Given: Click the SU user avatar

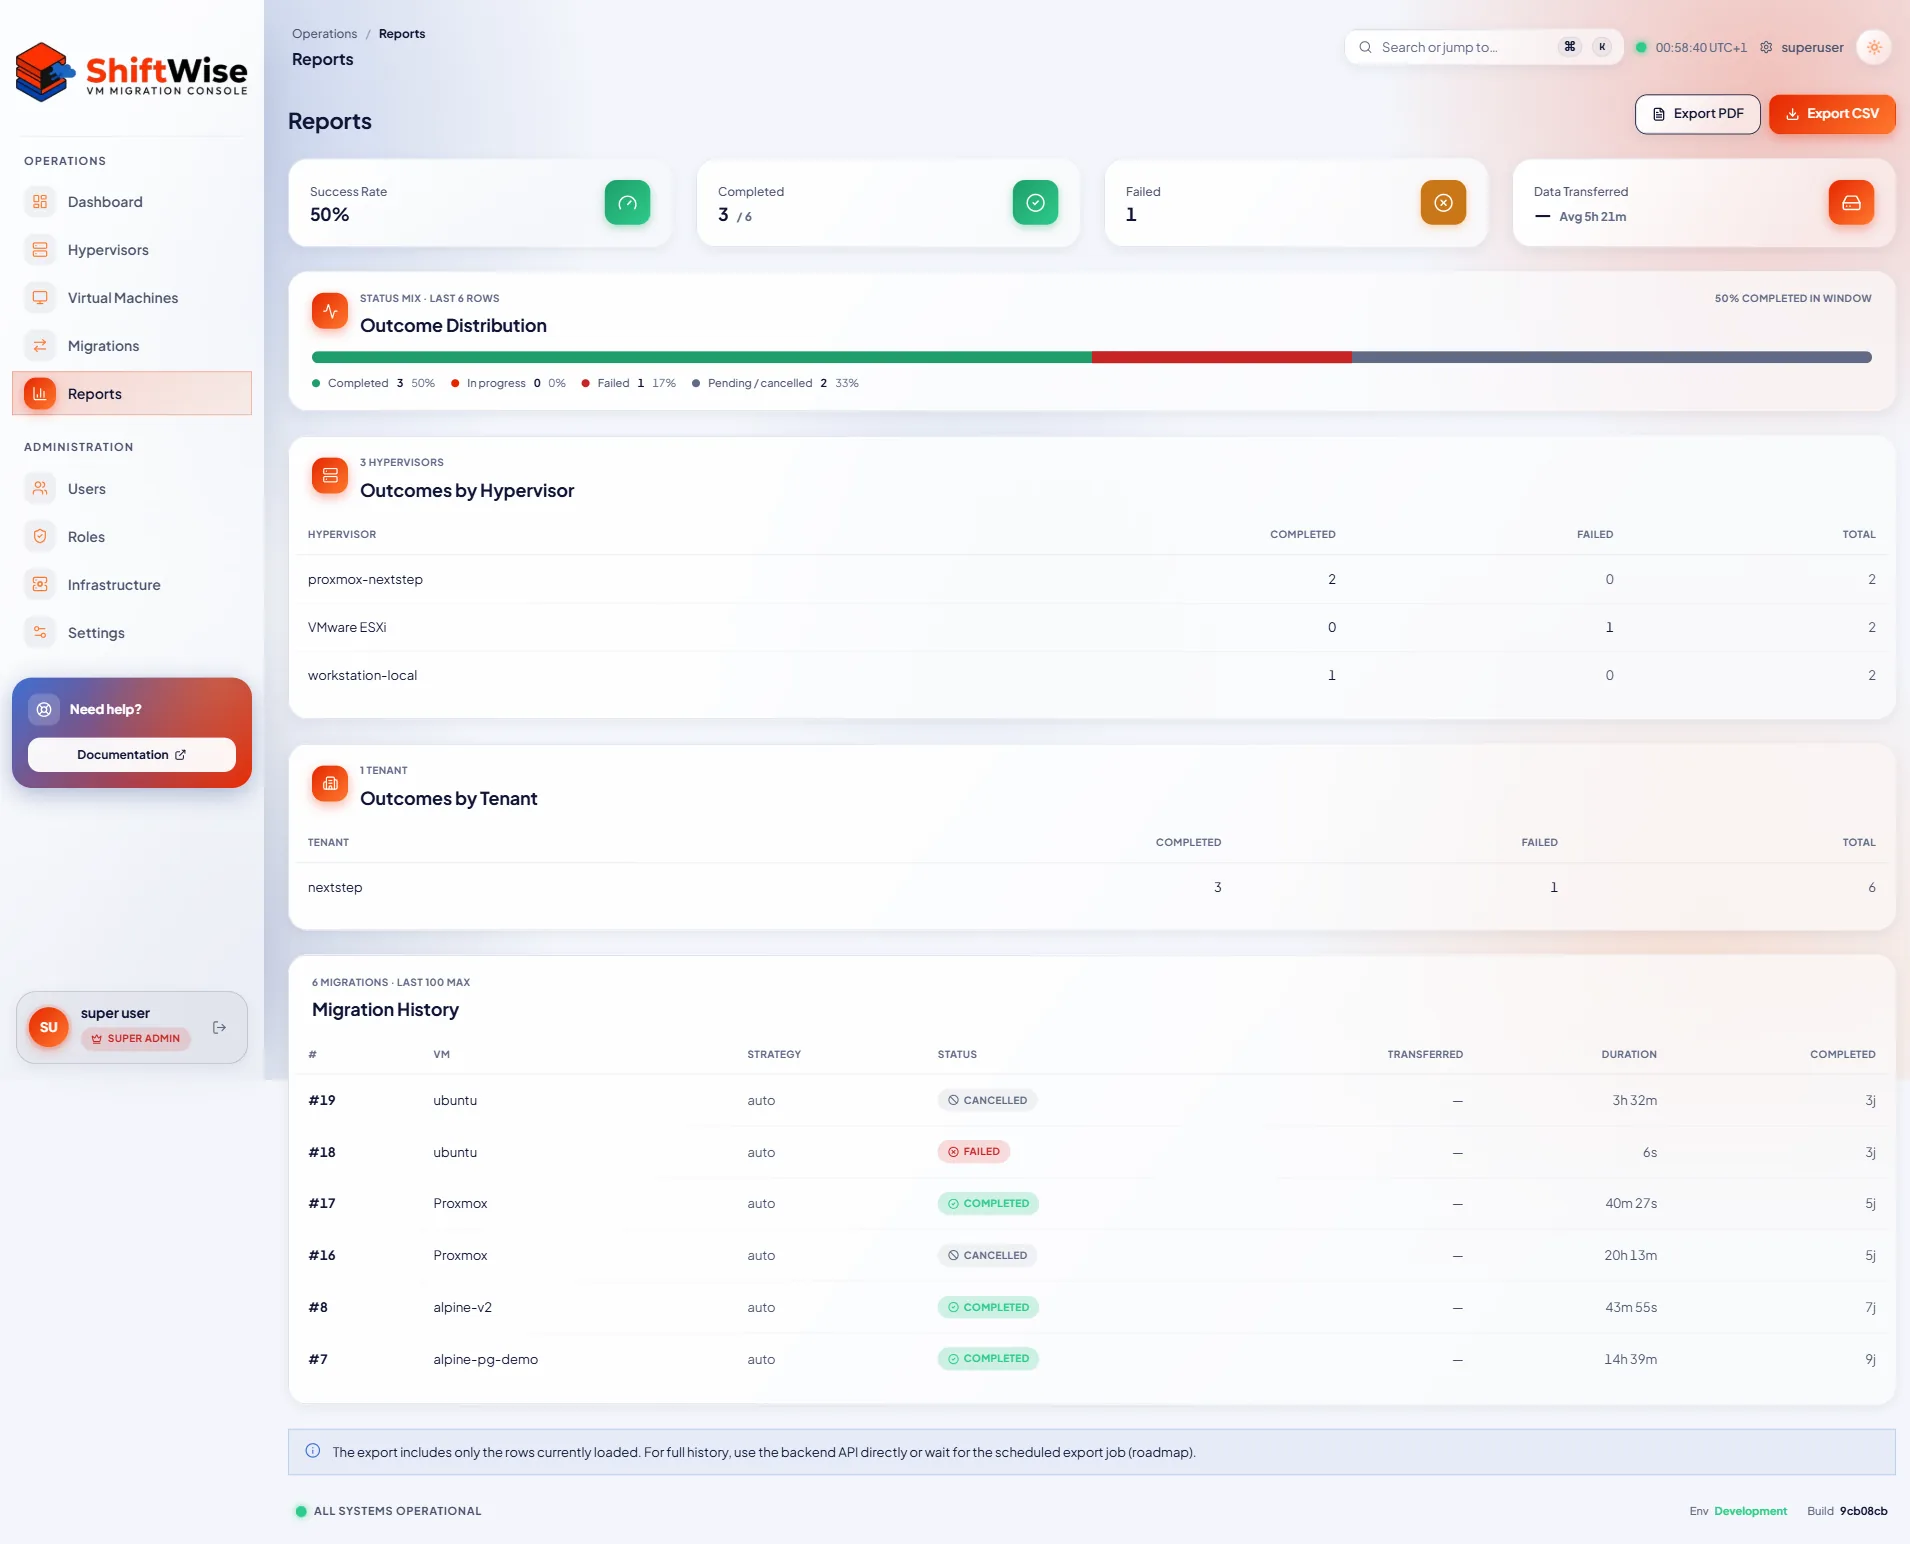Looking at the screenshot, I should (x=49, y=1027).
